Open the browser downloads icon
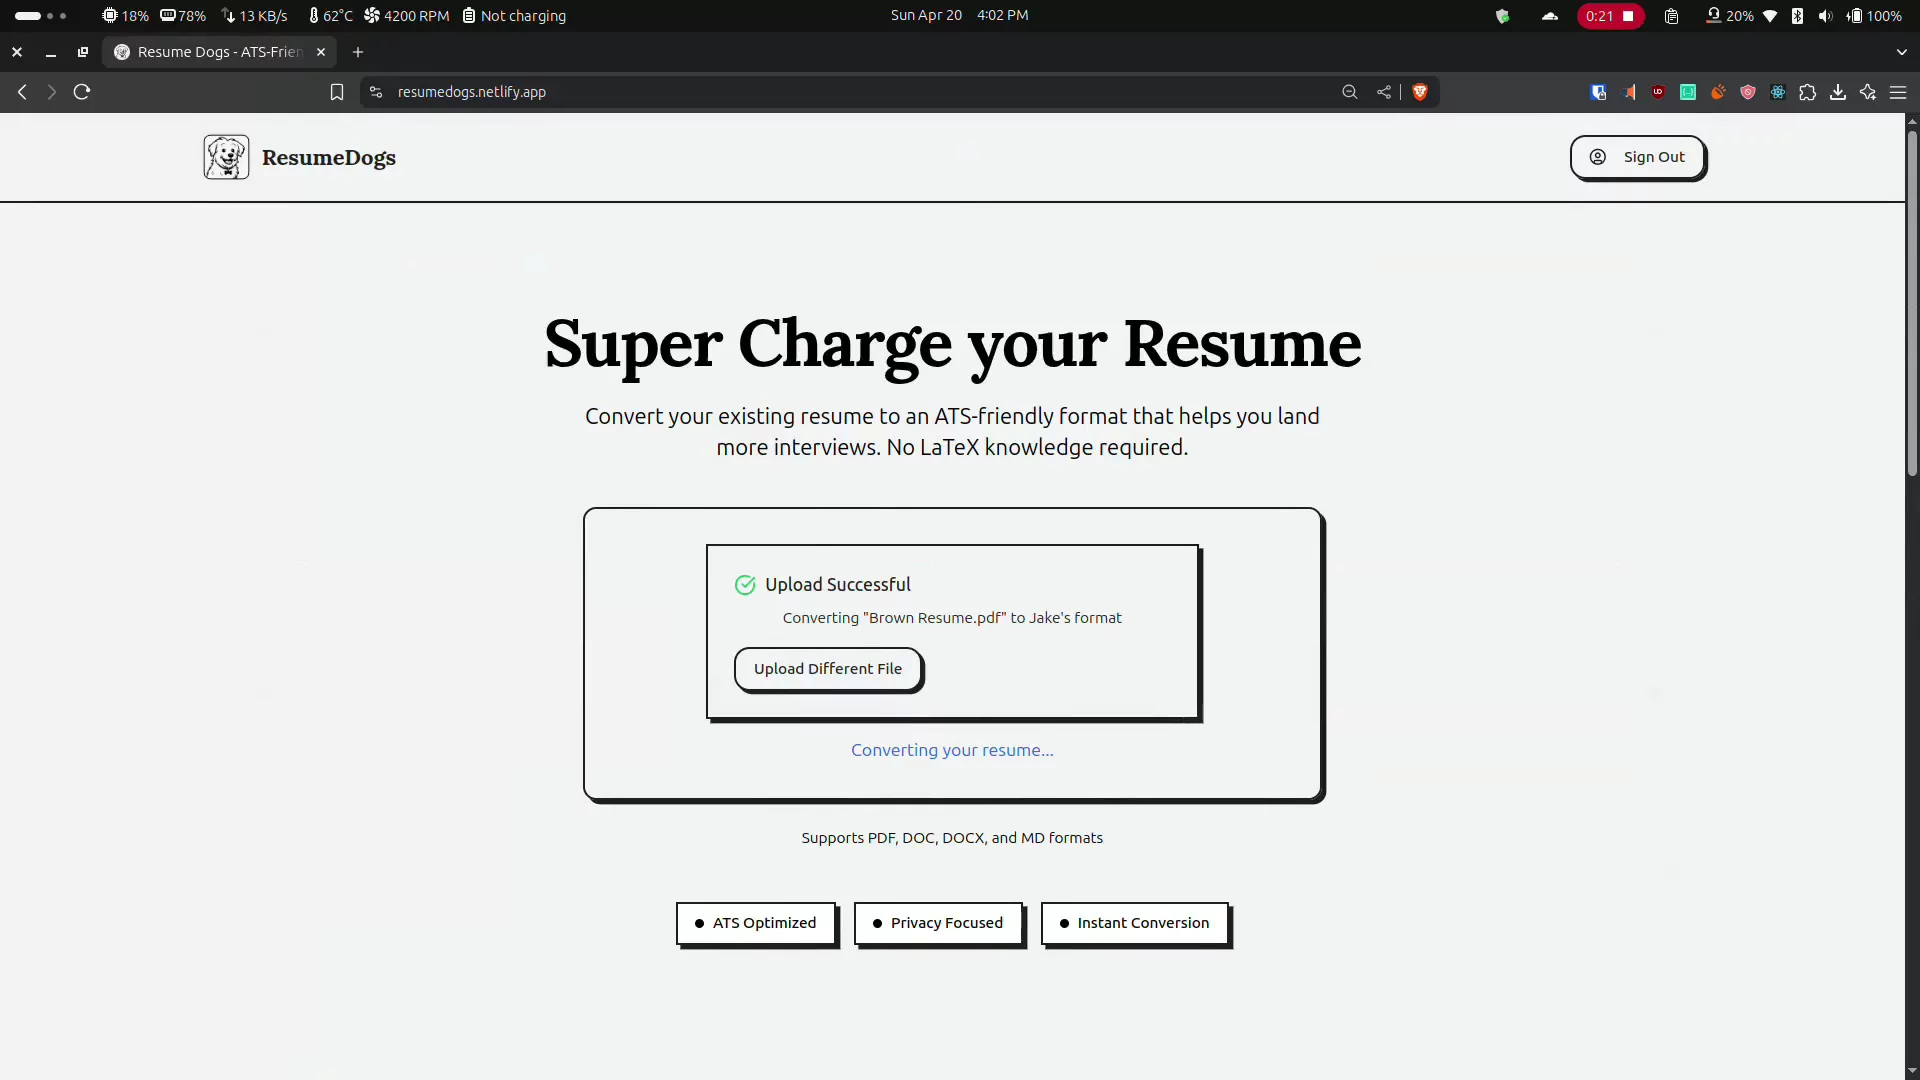 point(1838,92)
